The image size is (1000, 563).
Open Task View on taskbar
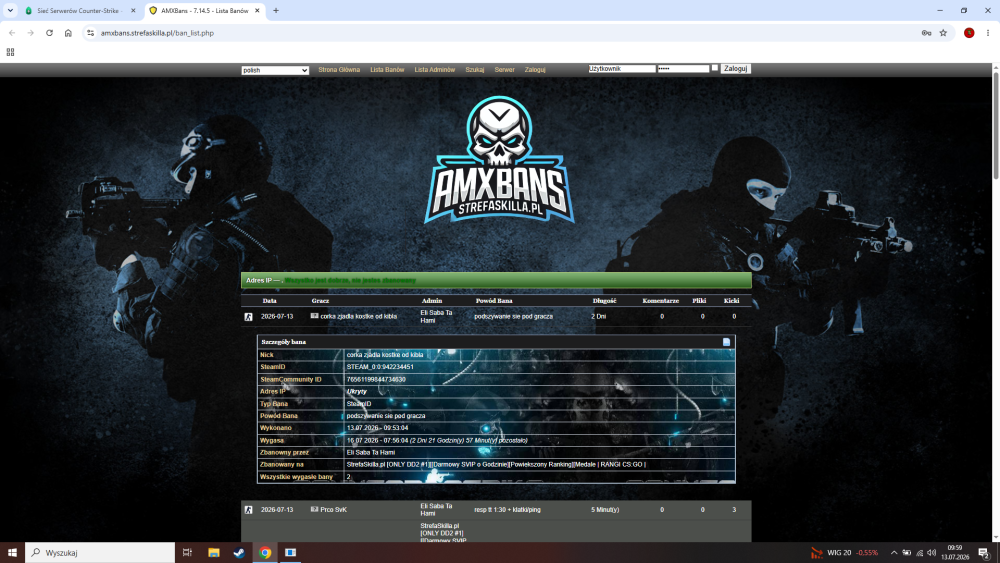188,553
